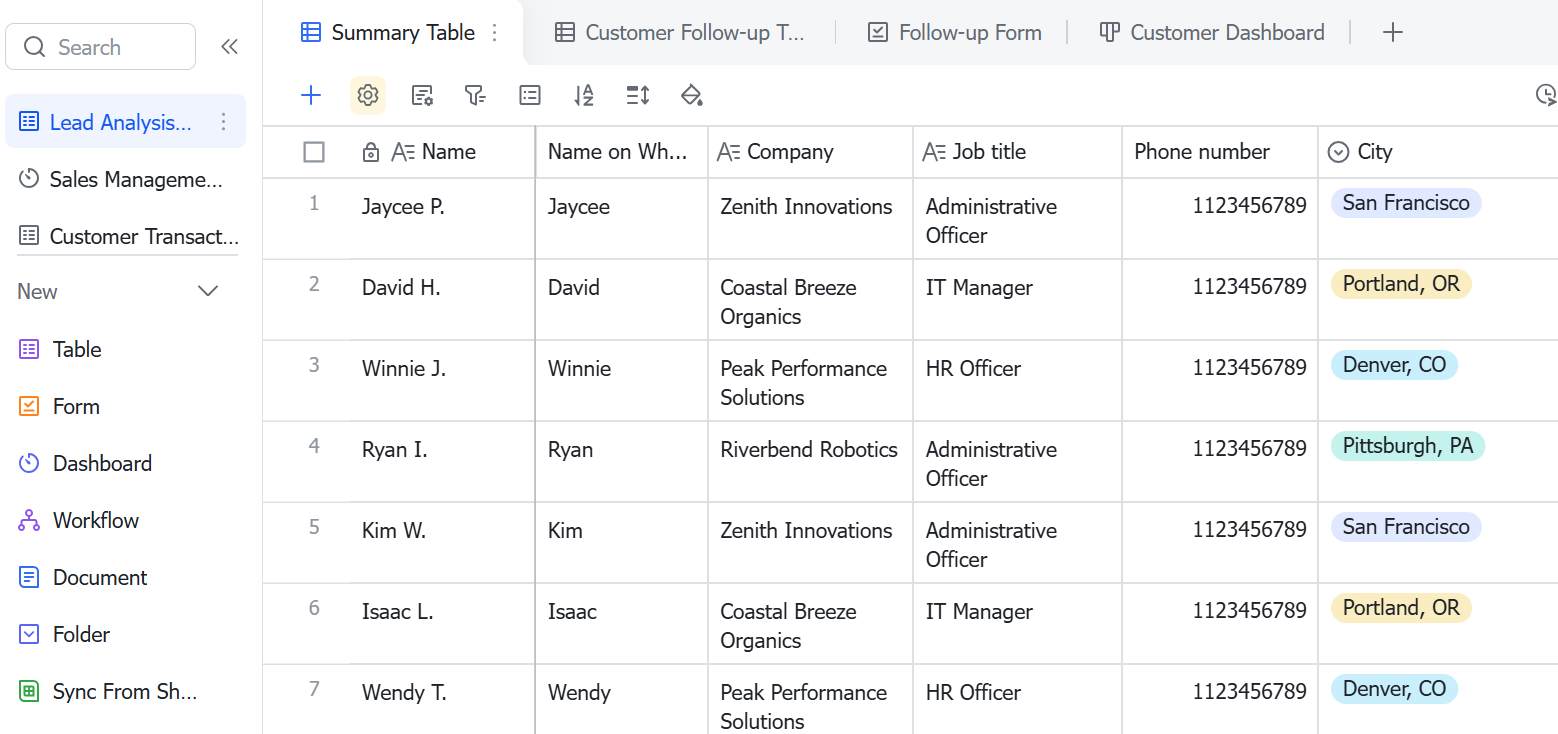The width and height of the screenshot is (1558, 734).
Task: Open the field configuration icon
Action: coord(423,95)
